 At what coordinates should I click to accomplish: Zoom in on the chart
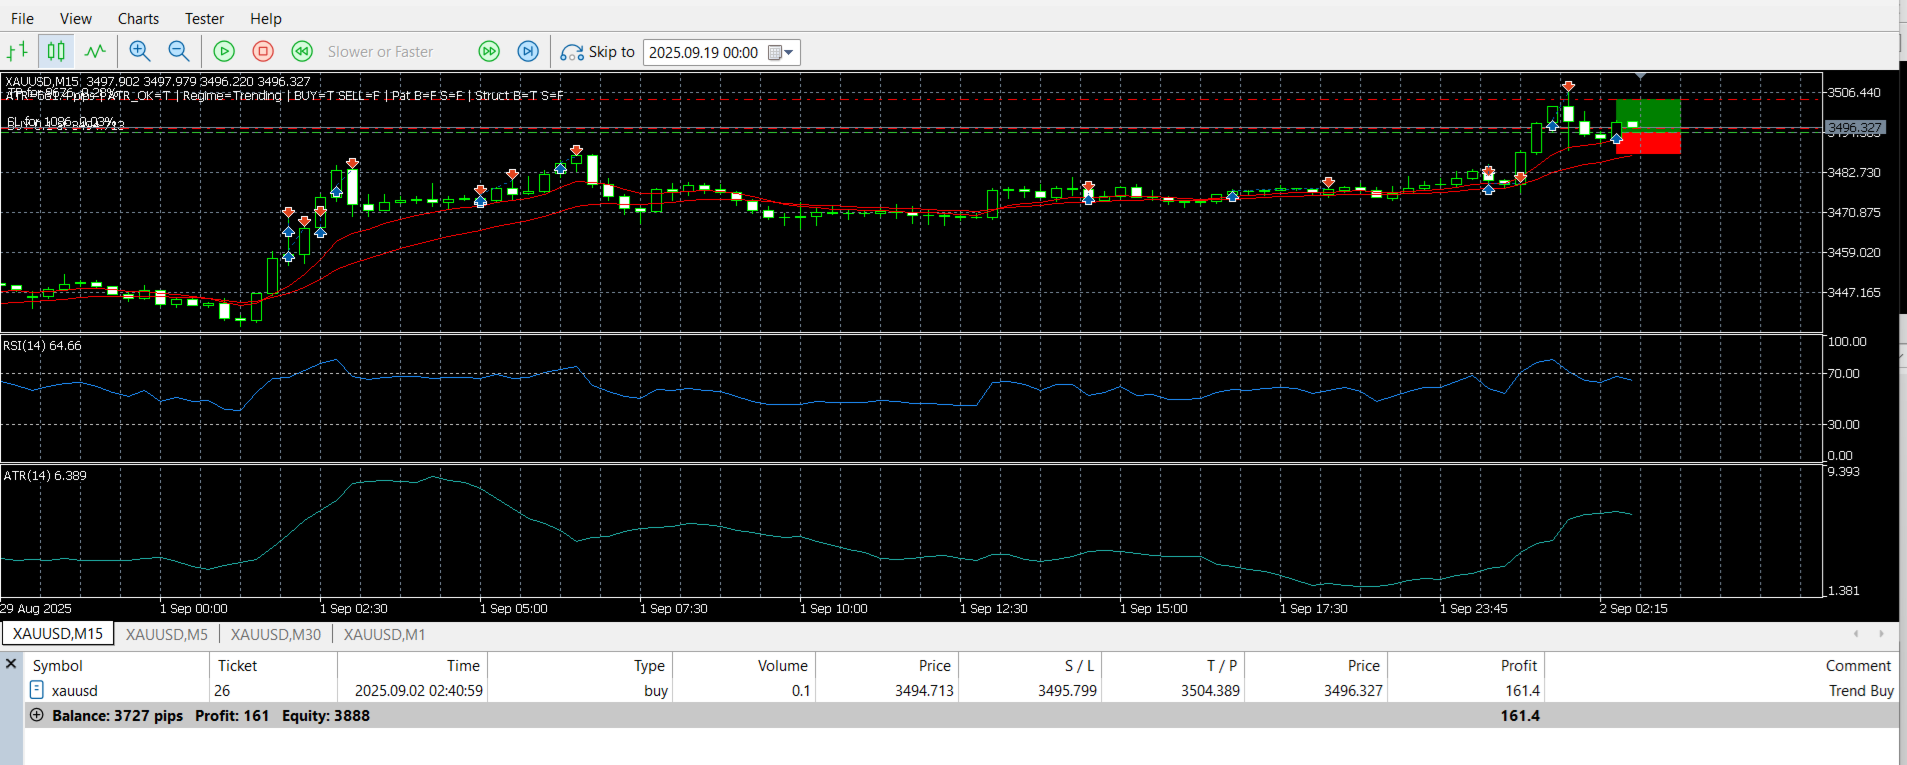click(x=140, y=51)
